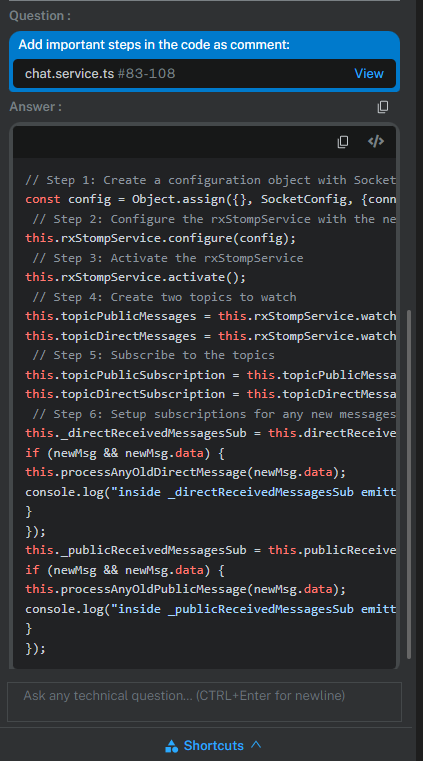The width and height of the screenshot is (423, 761).
Task: Click the answer panel vertical scrollbar
Action: [409, 484]
